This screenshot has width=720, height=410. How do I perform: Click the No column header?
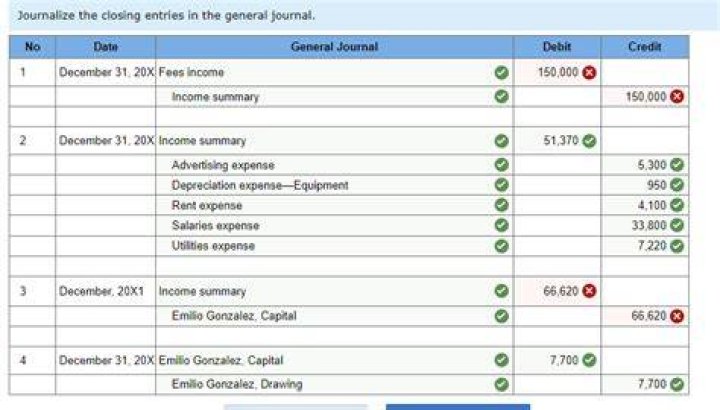[x=32, y=47]
